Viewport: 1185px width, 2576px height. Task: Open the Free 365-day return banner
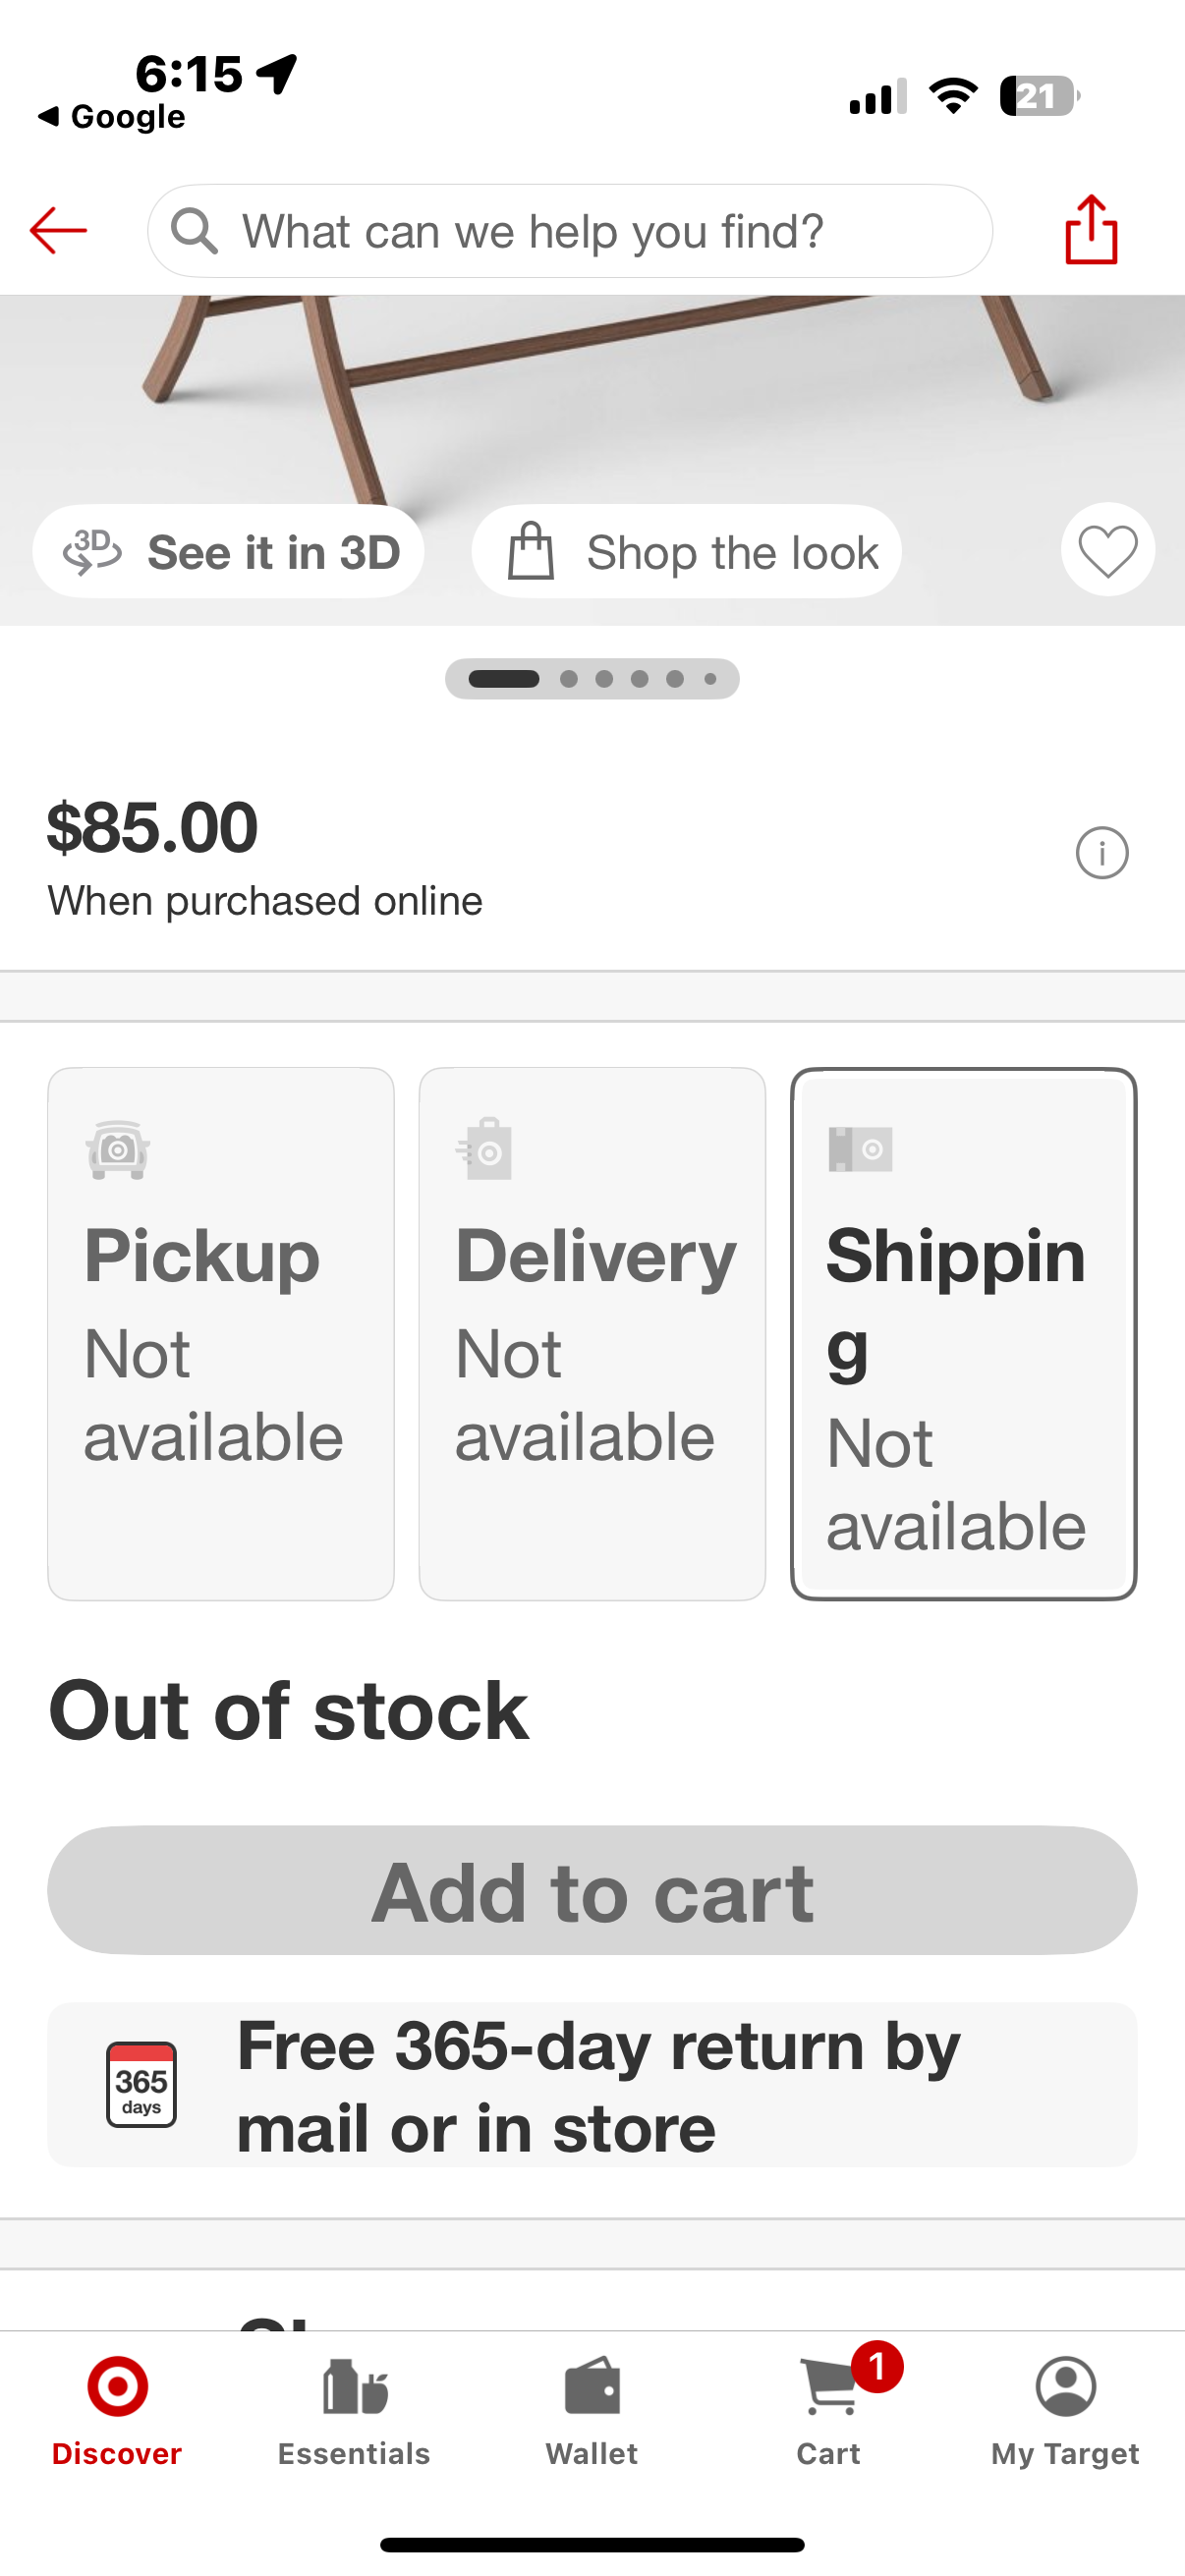point(592,2085)
